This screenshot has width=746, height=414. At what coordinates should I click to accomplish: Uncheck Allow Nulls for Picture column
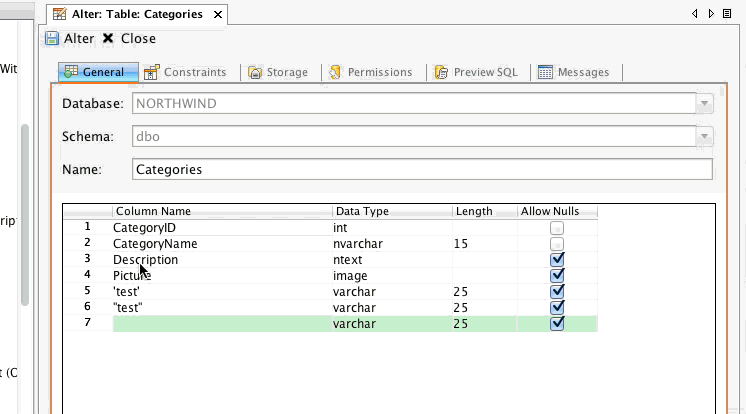(x=558, y=276)
